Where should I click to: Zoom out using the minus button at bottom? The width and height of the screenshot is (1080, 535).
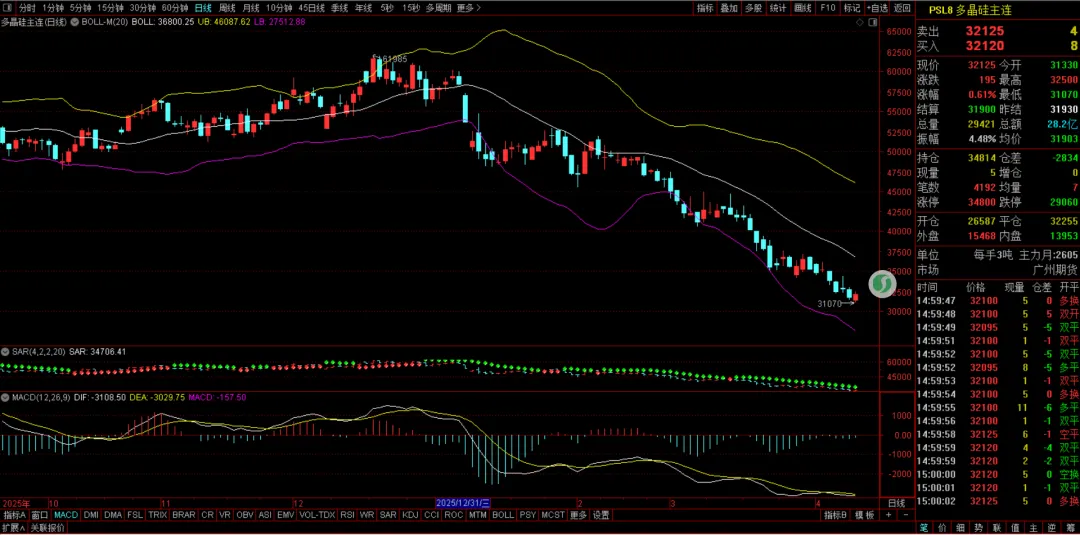point(905,514)
